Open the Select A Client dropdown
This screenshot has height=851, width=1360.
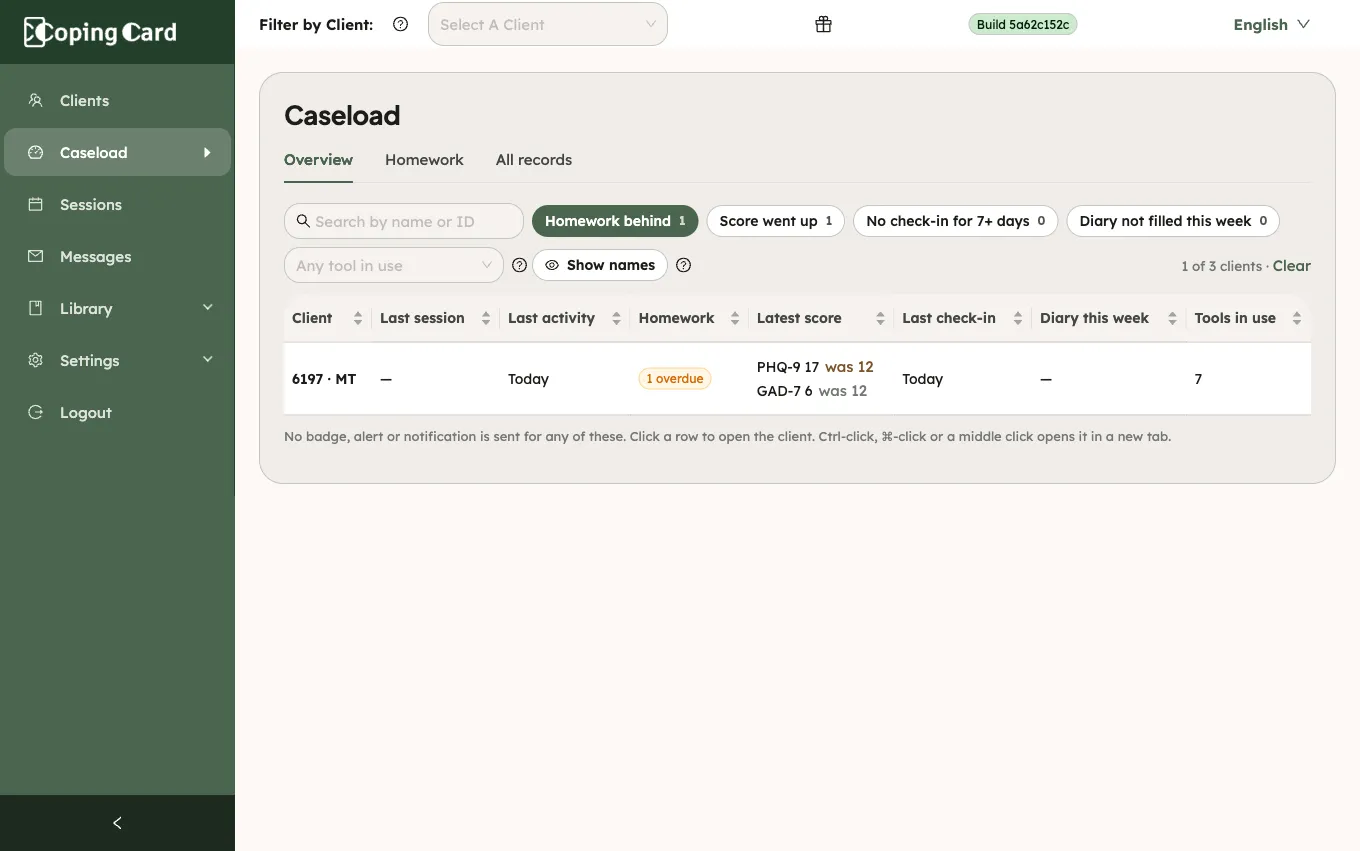pos(548,24)
